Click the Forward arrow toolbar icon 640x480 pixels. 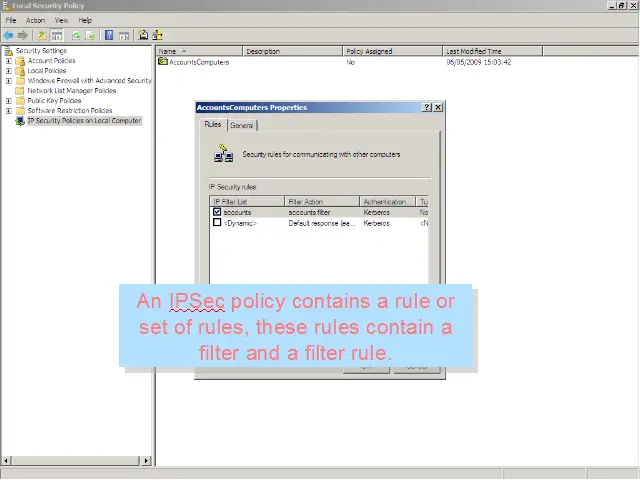pos(23,35)
